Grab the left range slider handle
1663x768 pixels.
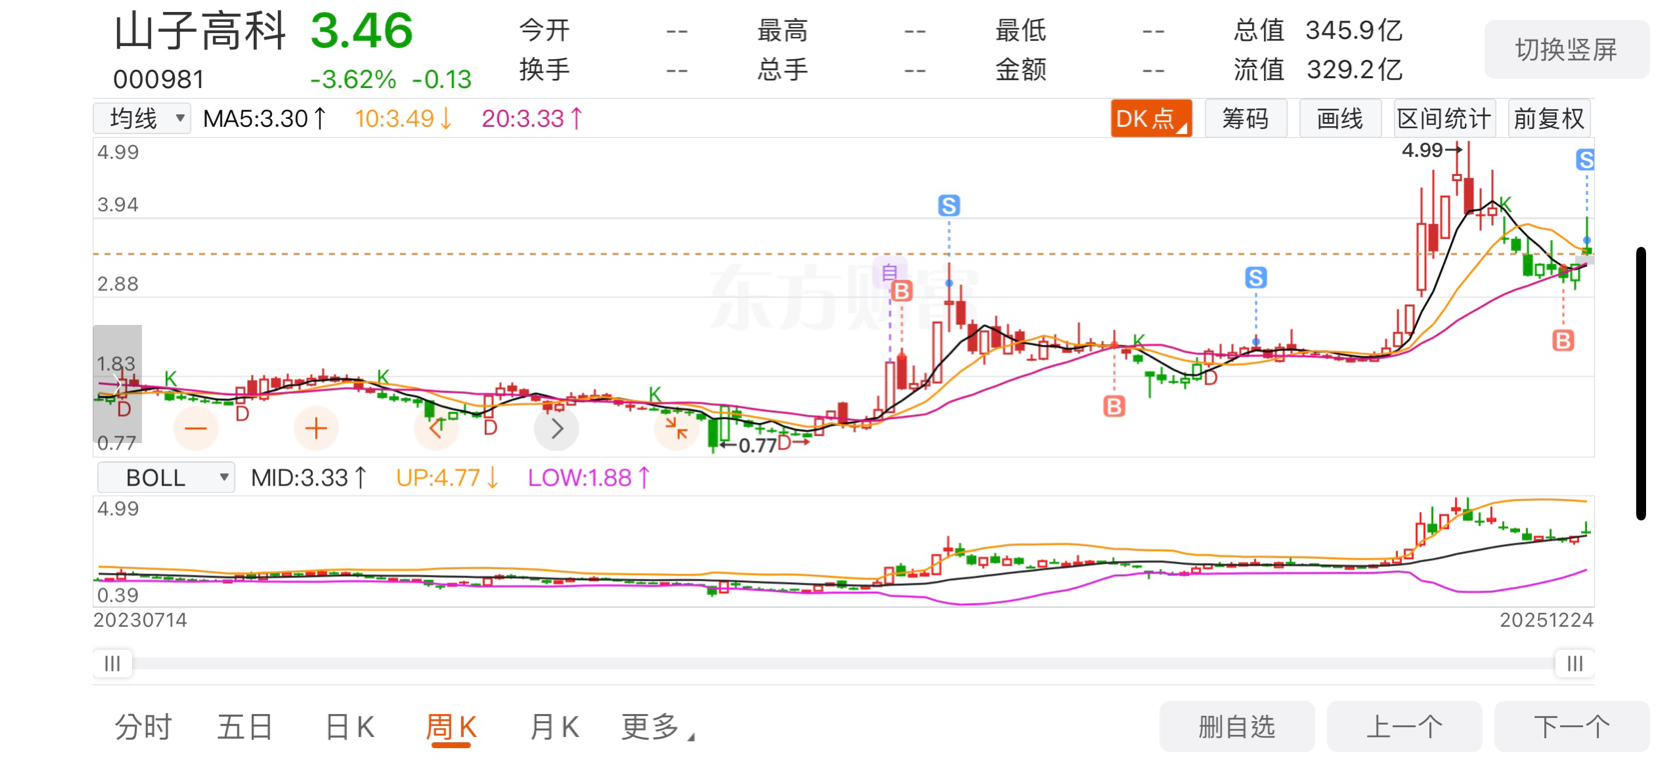click(113, 663)
